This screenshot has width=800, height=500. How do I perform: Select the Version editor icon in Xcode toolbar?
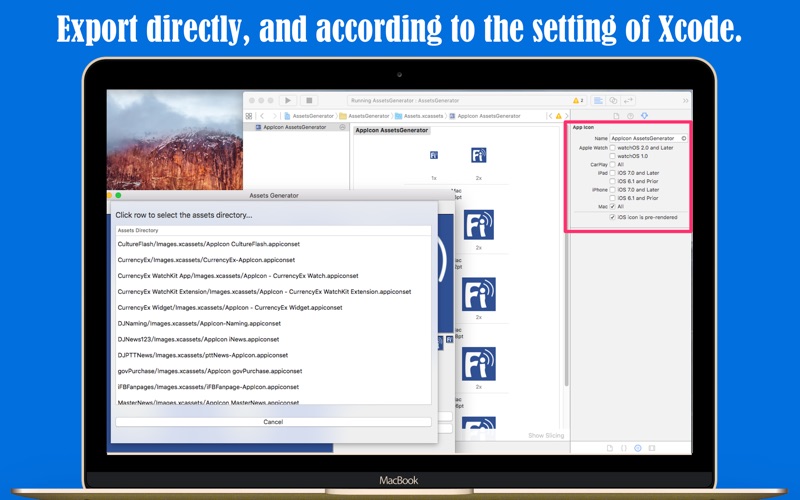click(x=628, y=101)
